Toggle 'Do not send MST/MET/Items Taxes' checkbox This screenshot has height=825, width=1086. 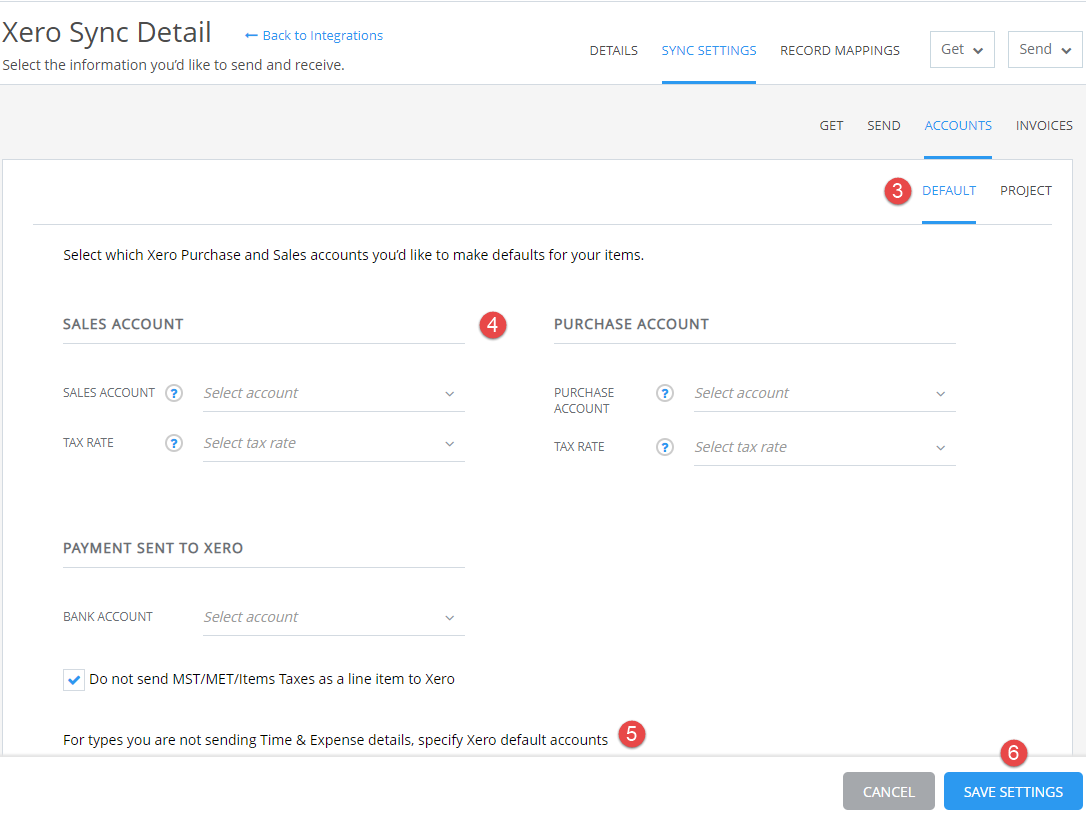73,680
